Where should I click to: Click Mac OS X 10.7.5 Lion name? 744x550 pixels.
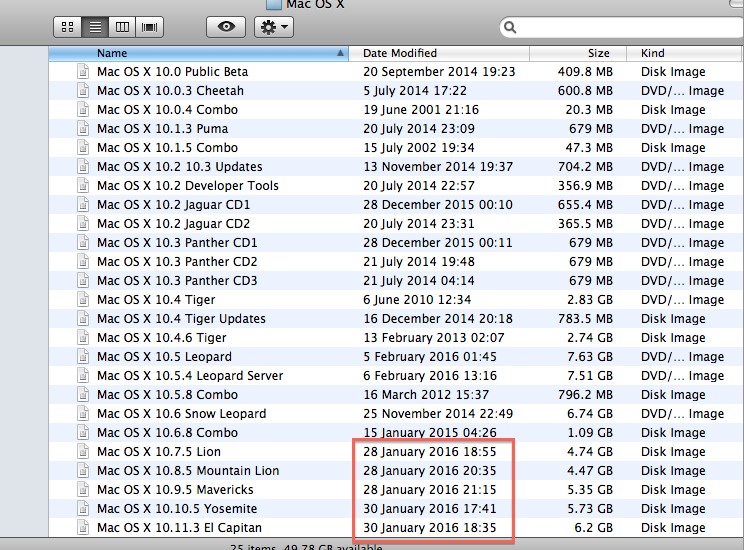pyautogui.click(x=159, y=452)
